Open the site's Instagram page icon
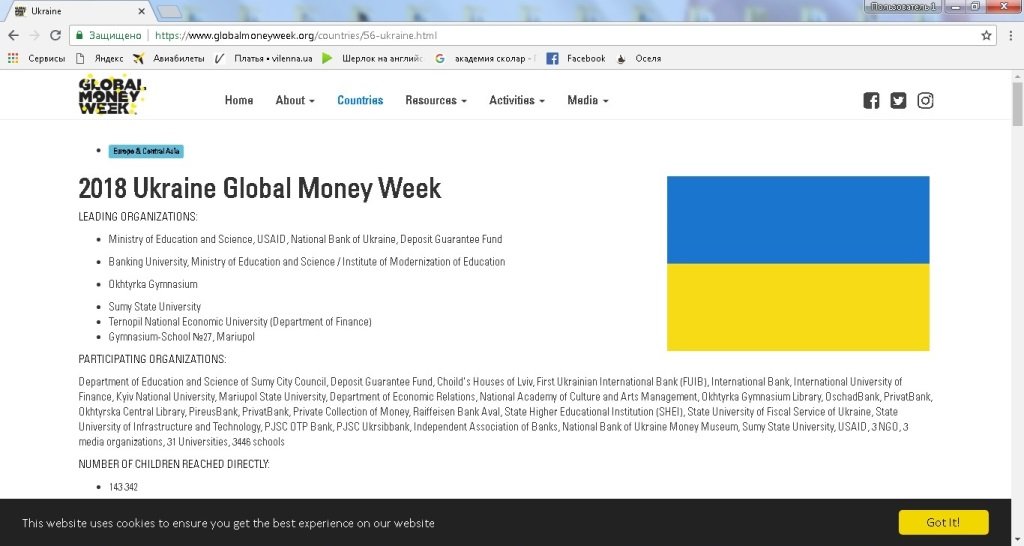 pos(925,101)
